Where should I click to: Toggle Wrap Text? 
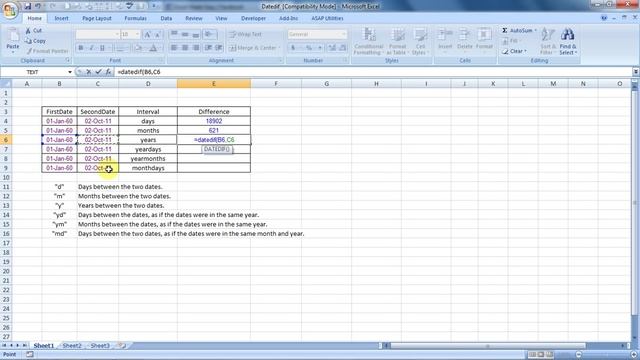pos(245,34)
